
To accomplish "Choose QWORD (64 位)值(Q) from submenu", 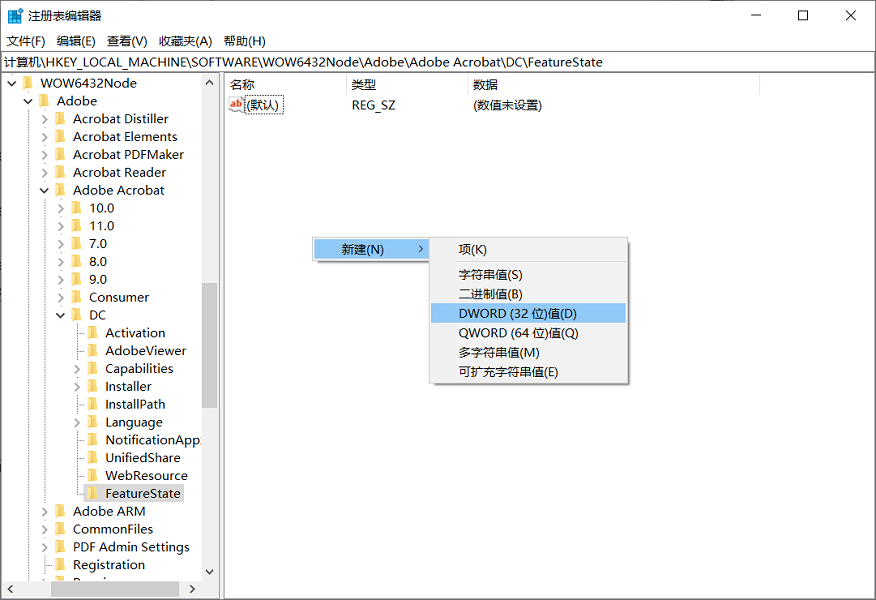I will pos(529,333).
